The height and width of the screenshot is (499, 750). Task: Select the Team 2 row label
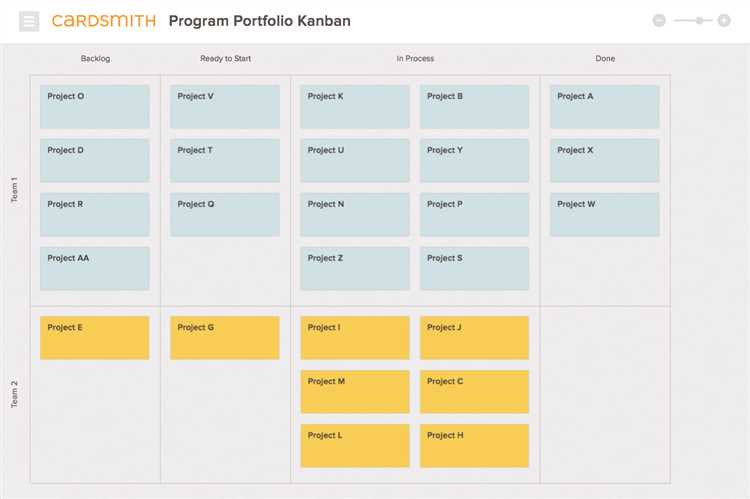click(x=14, y=394)
